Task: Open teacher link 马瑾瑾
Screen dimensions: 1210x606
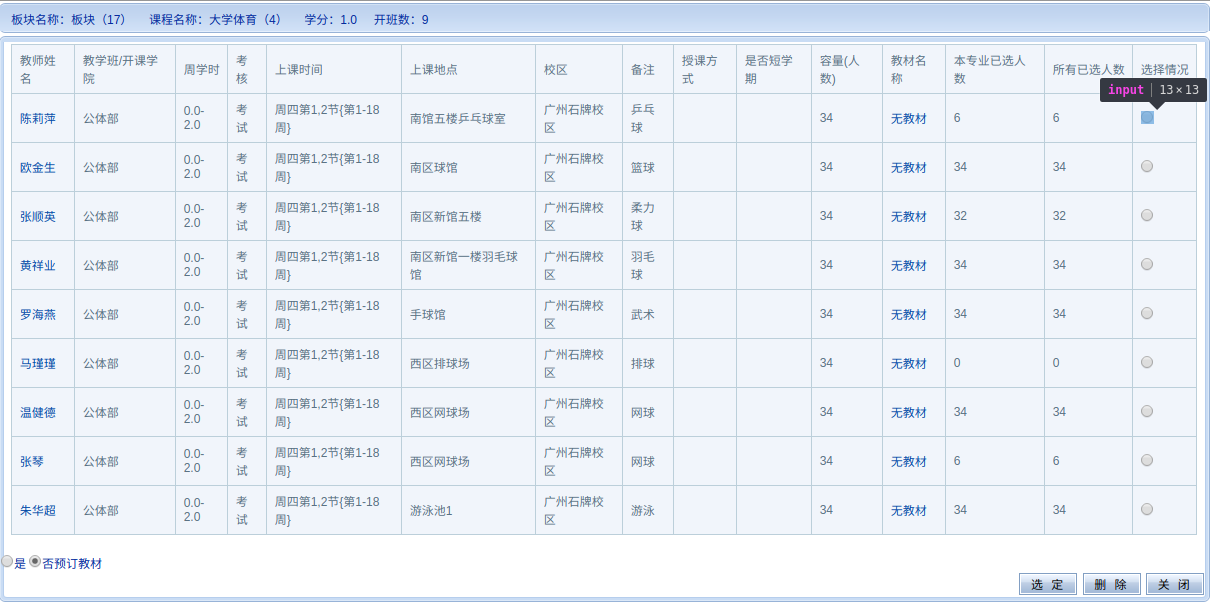Action: click(38, 363)
